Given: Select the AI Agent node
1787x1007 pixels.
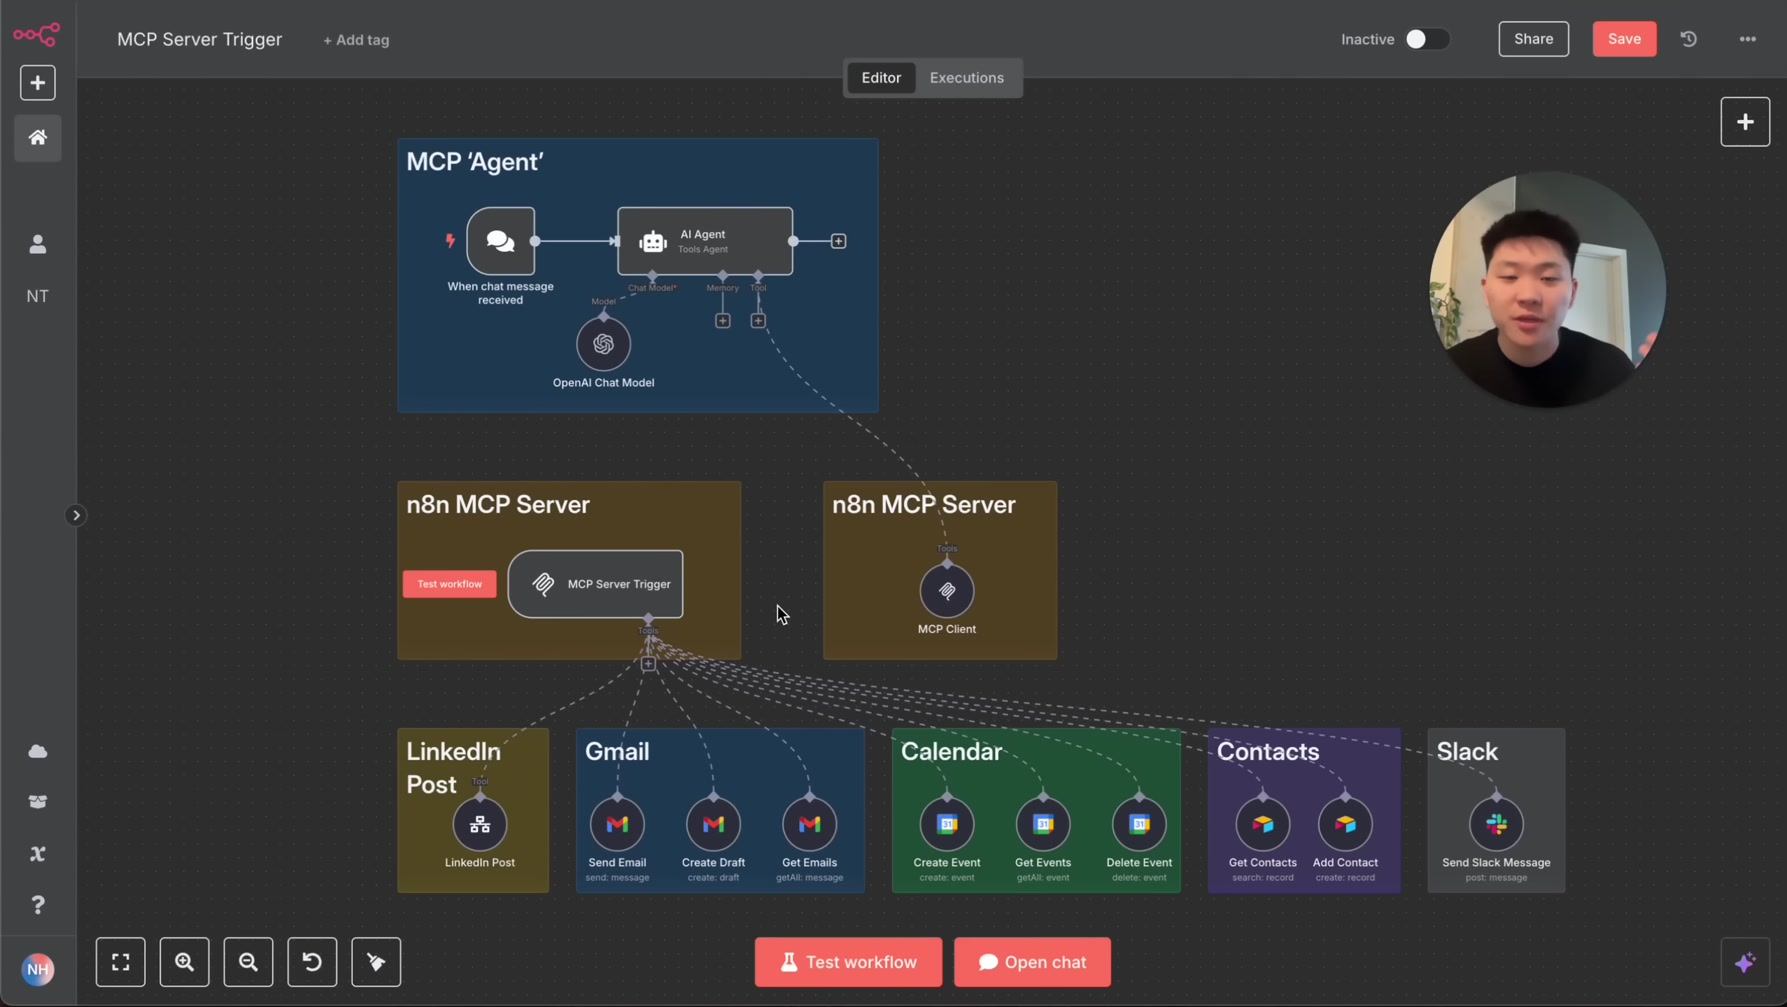Looking at the screenshot, I should (705, 241).
